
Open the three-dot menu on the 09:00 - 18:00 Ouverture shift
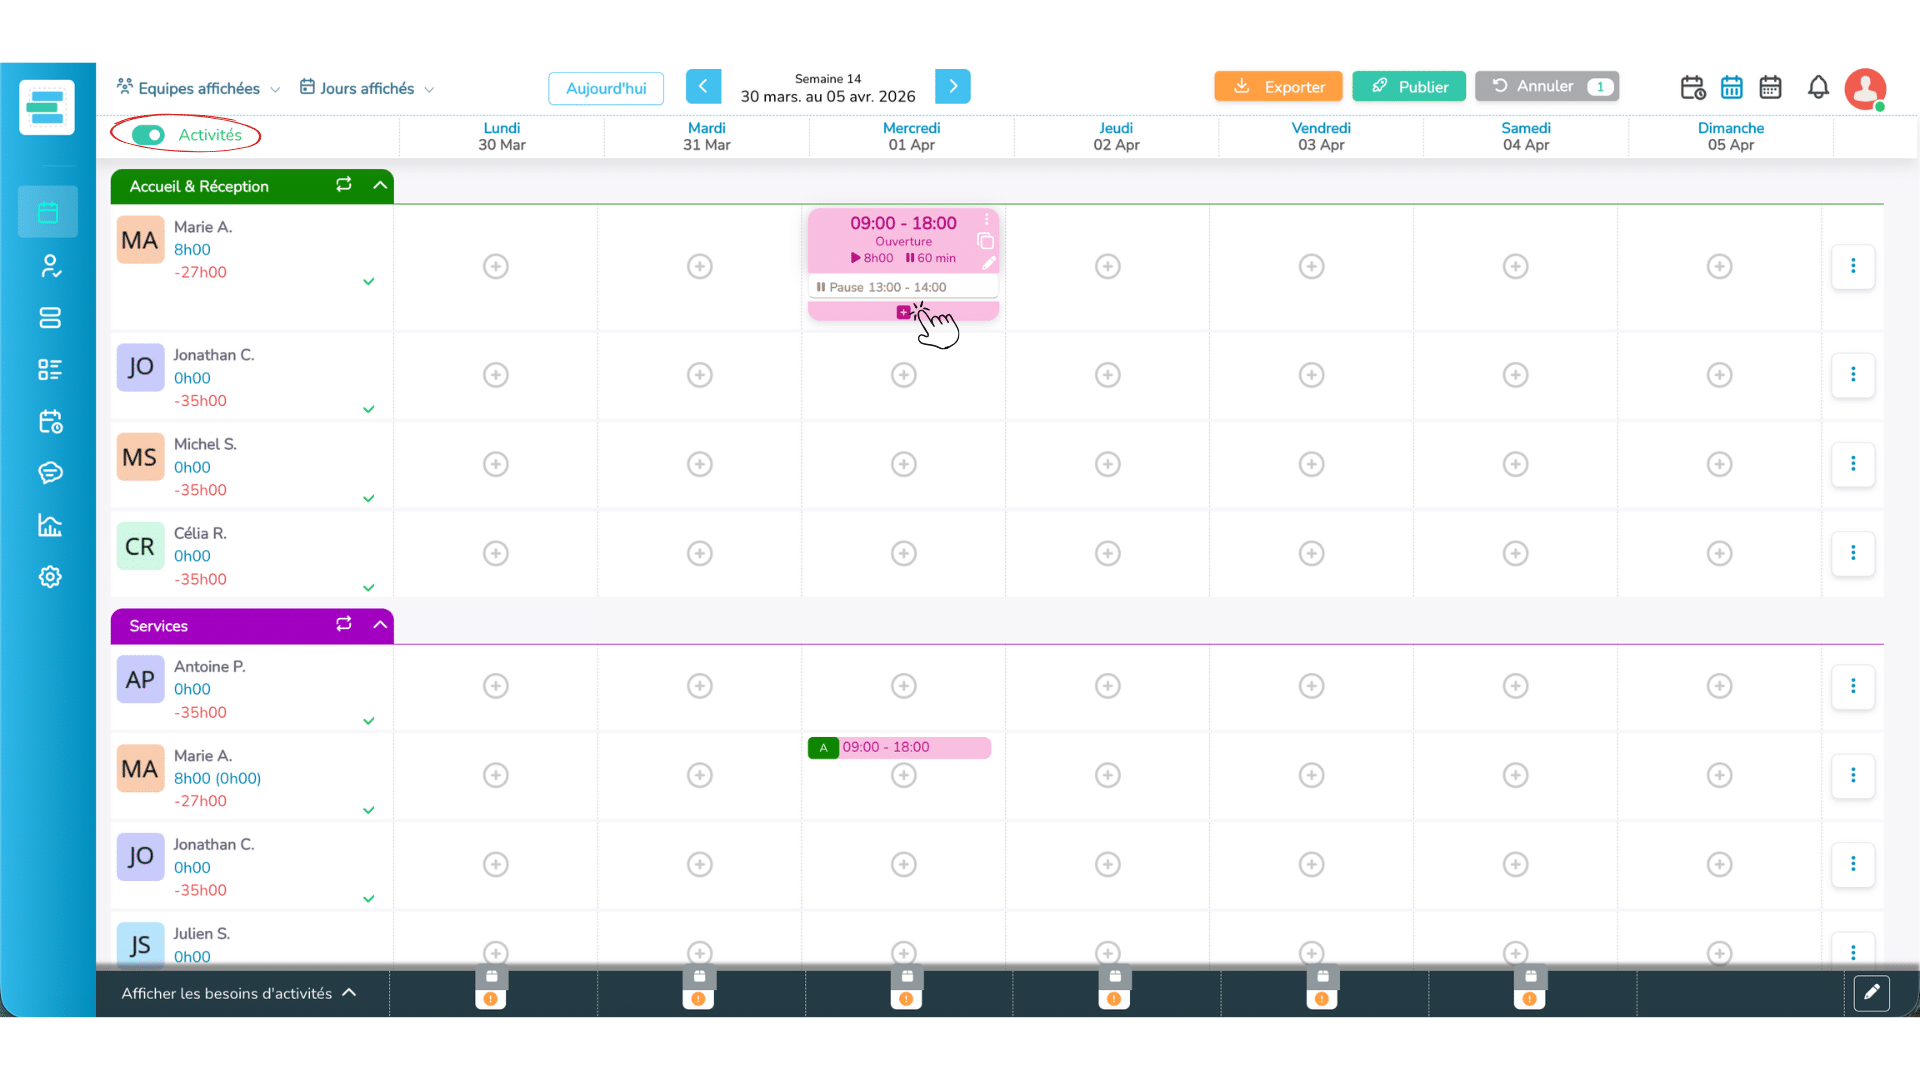coord(987,219)
